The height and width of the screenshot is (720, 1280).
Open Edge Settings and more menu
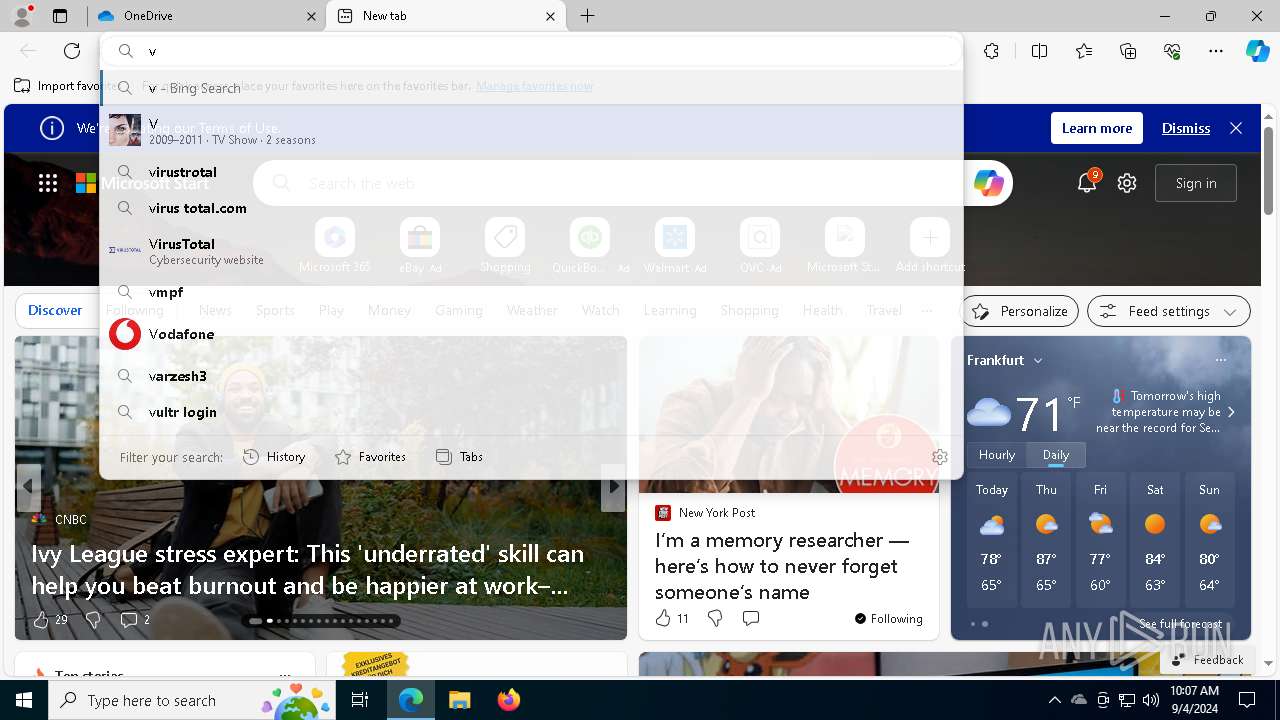[x=1216, y=51]
